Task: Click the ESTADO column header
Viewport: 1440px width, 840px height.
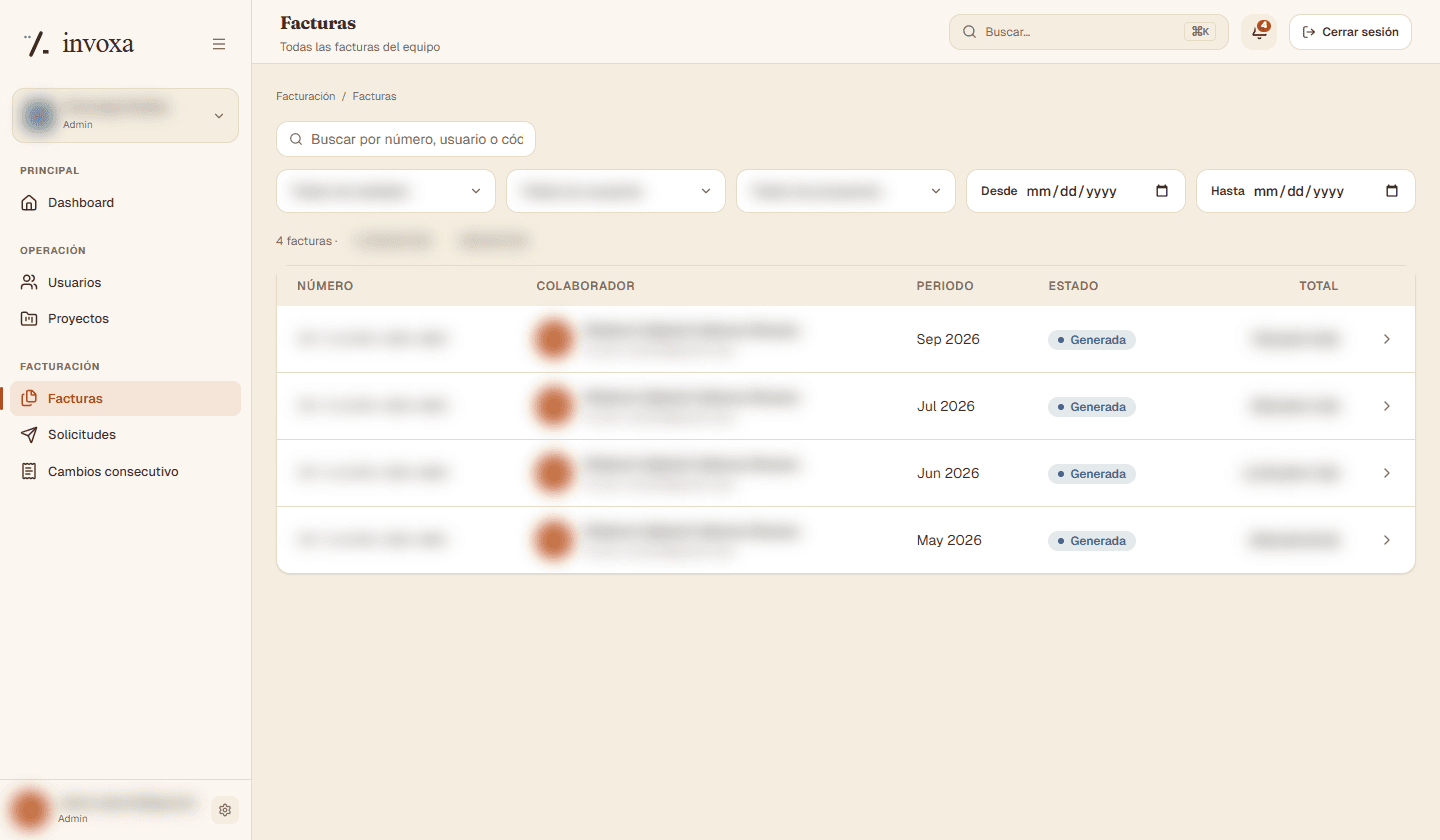Action: tap(1073, 286)
